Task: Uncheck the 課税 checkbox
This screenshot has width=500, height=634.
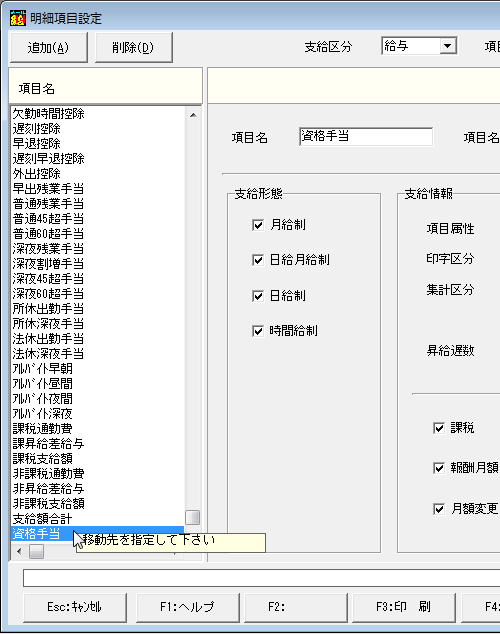Action: click(439, 428)
